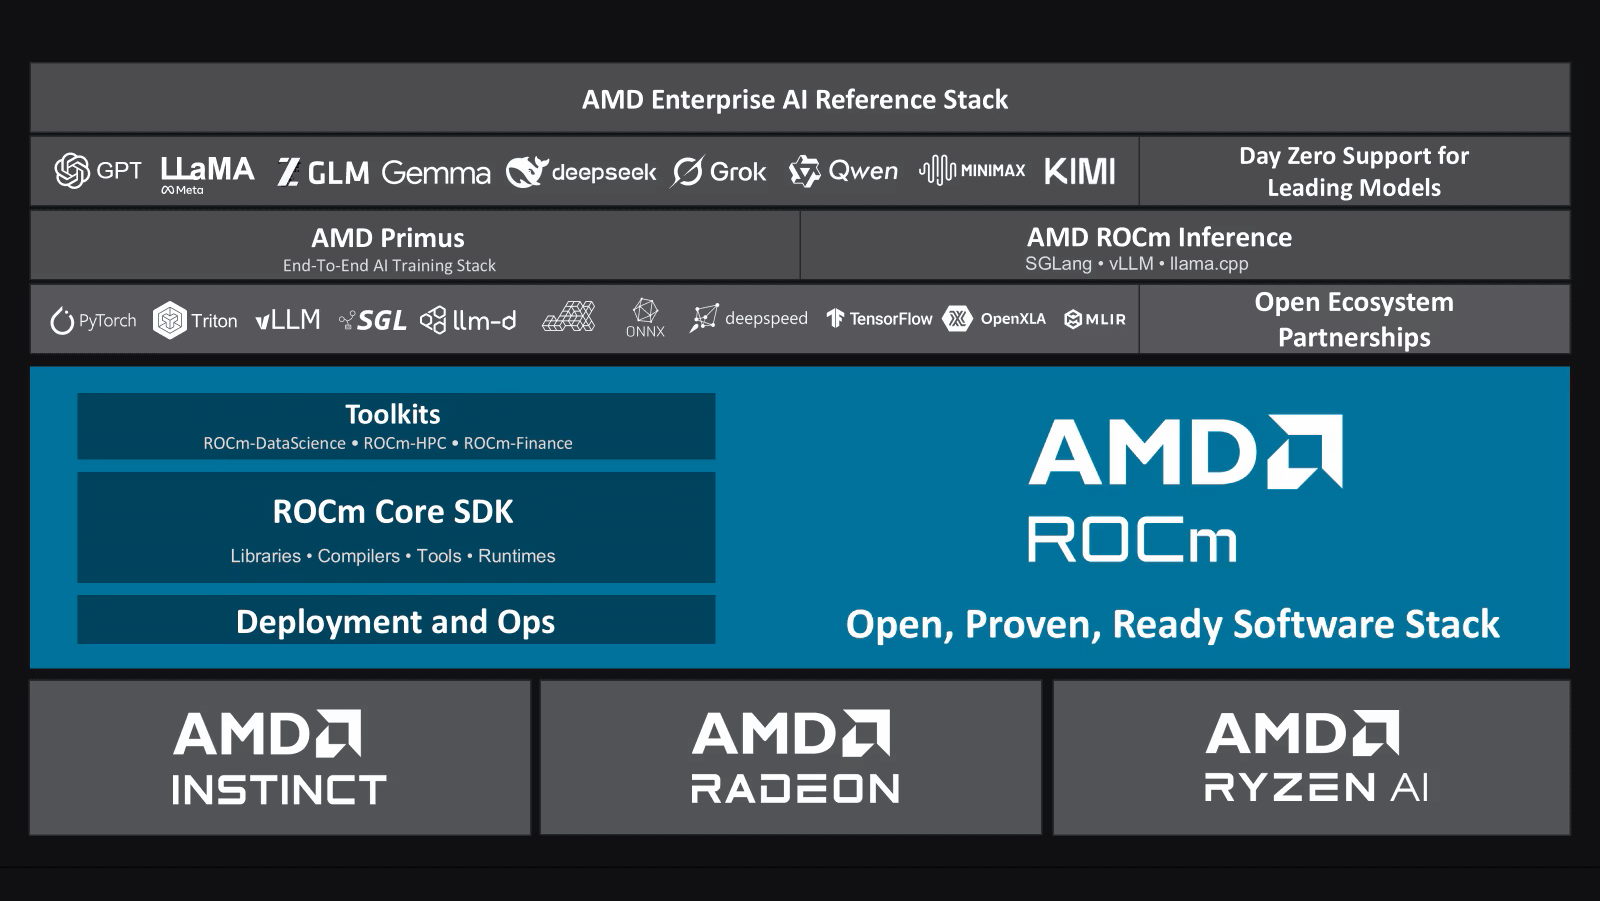Click the PyTorch logo

pyautogui.click(x=93, y=320)
